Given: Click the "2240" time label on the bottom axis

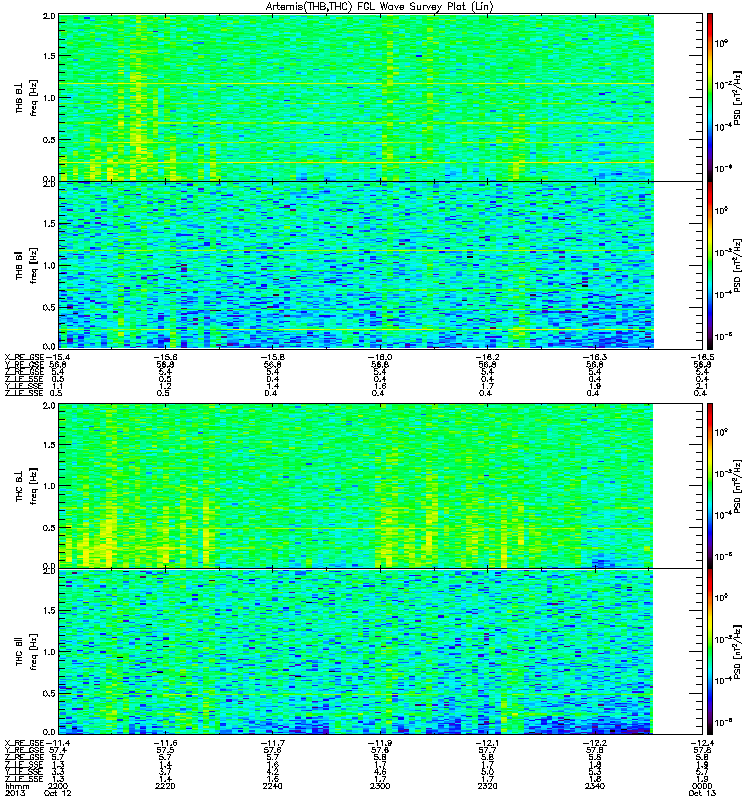Looking at the screenshot, I should pos(273,786).
